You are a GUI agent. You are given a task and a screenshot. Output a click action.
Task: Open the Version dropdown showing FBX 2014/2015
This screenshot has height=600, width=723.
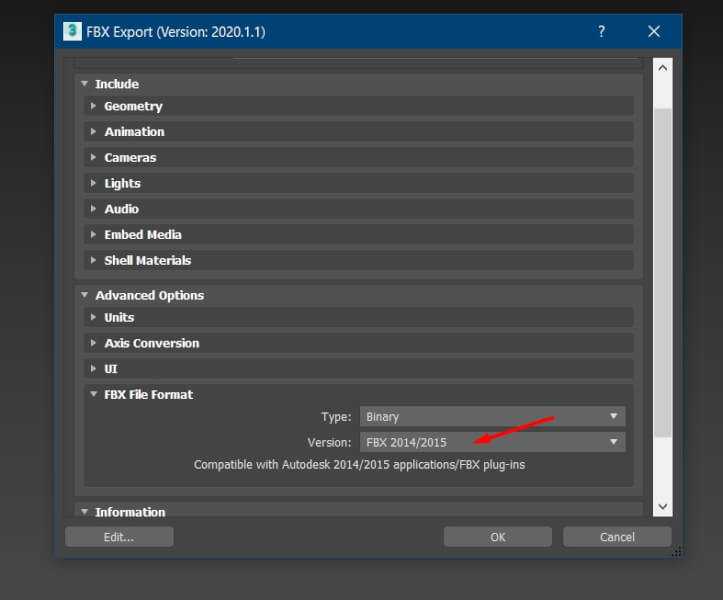tap(492, 442)
